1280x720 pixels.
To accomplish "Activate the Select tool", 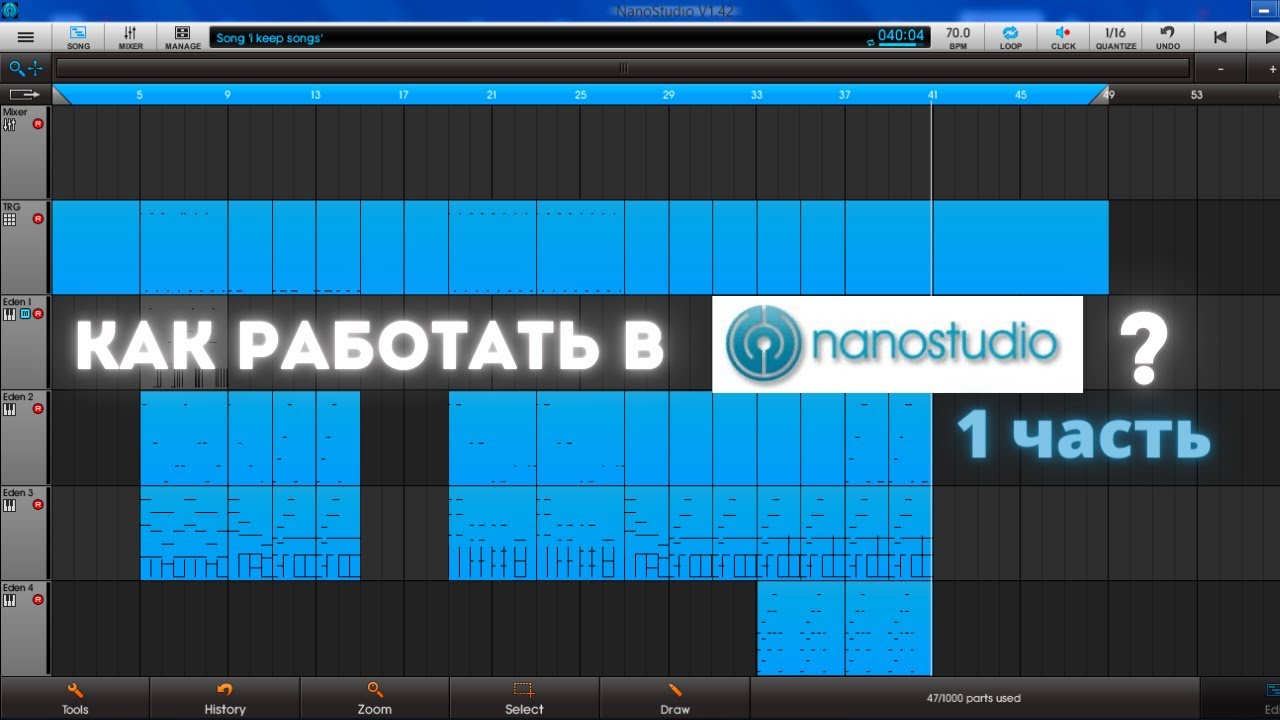I will point(524,698).
